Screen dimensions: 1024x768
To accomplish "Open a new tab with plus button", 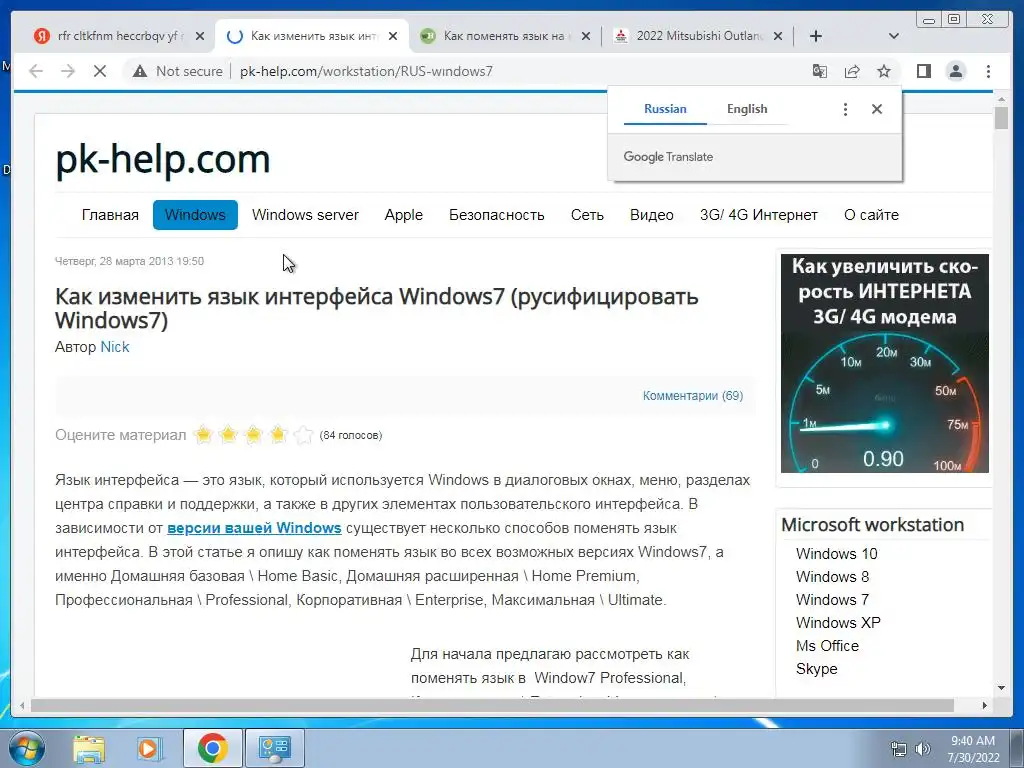I will 816,36.
